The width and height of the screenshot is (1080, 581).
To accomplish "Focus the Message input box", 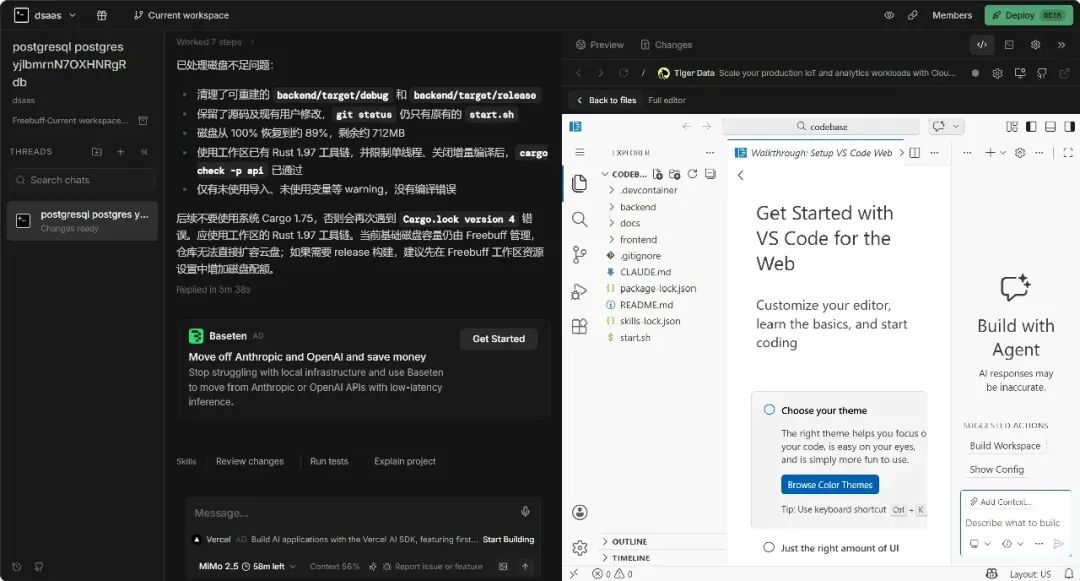I will tap(353, 513).
